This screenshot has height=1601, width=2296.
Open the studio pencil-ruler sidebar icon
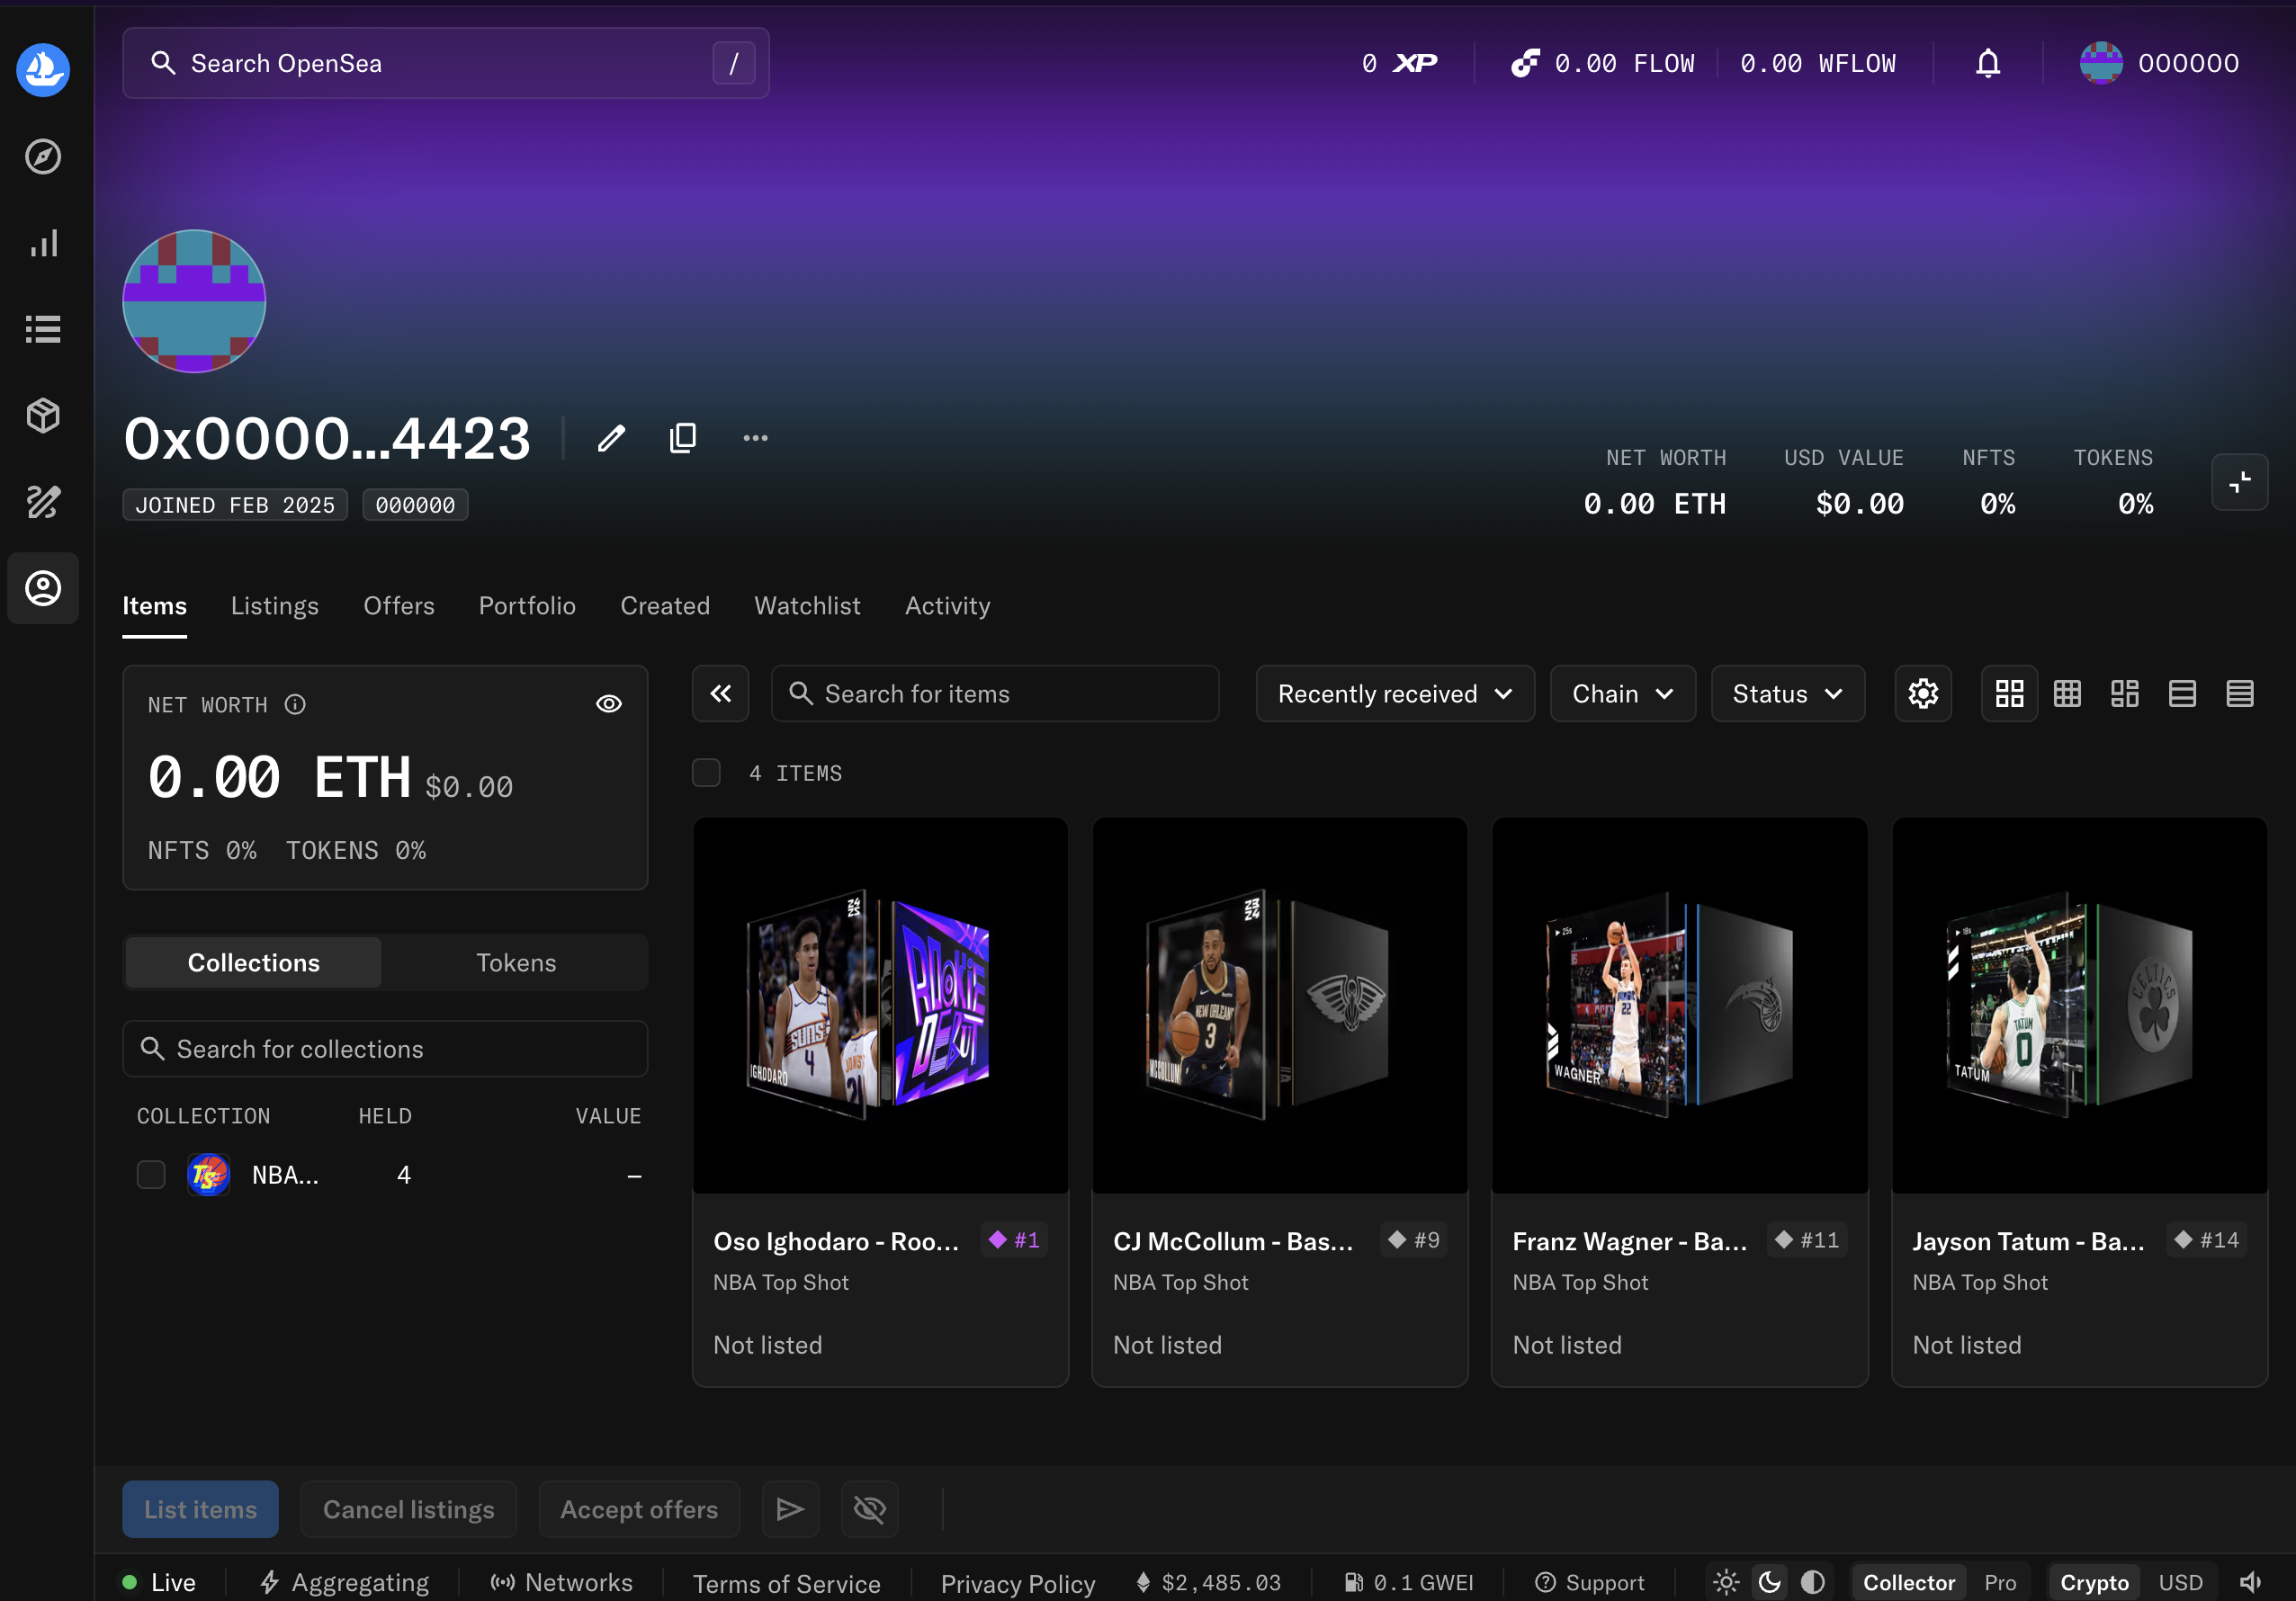pos(43,501)
